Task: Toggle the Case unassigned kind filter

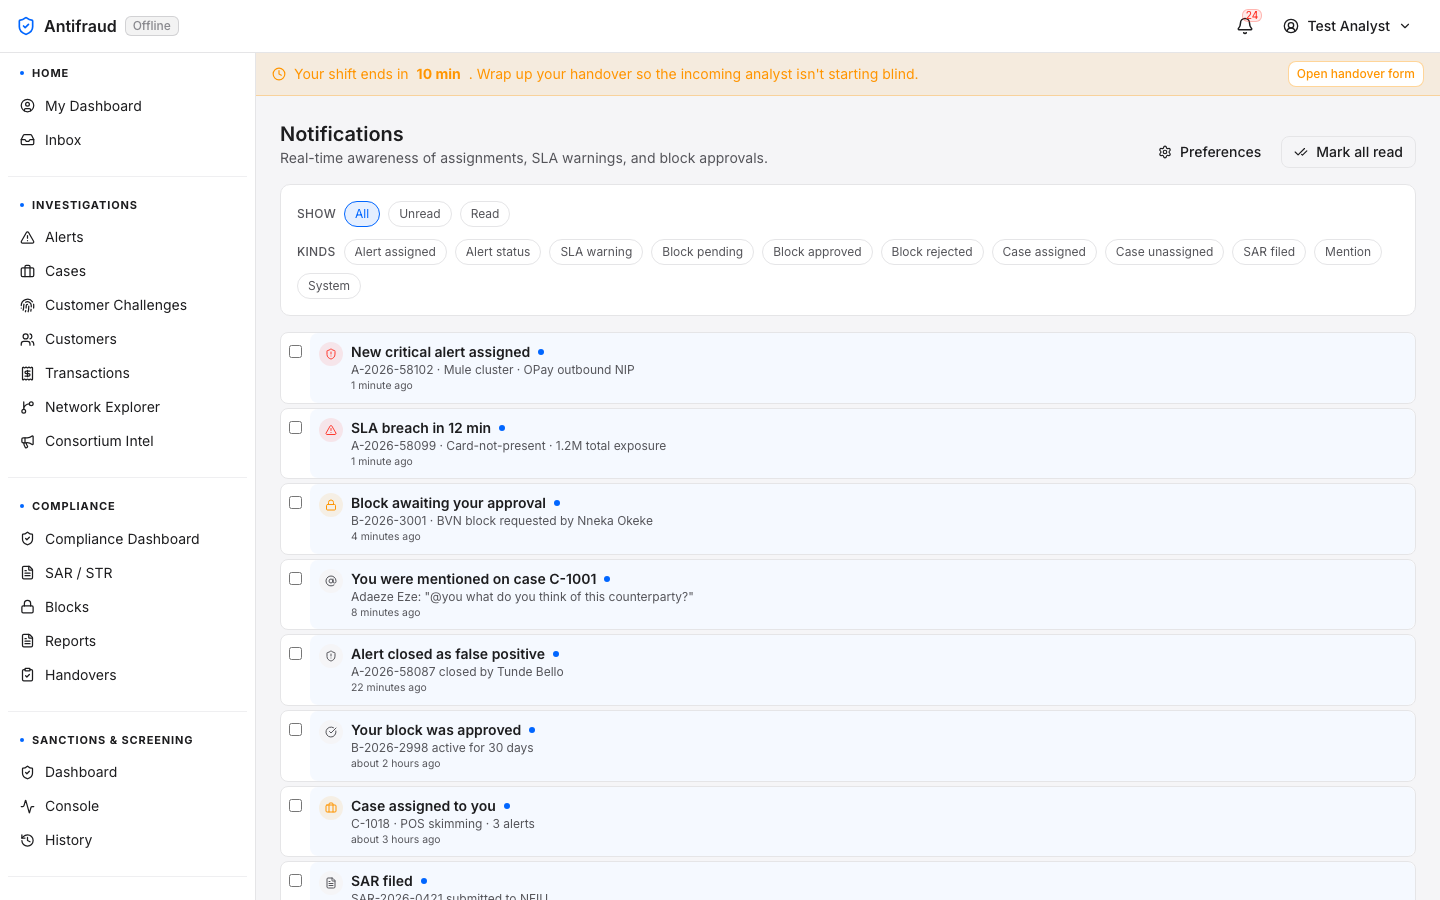Action: tap(1164, 252)
